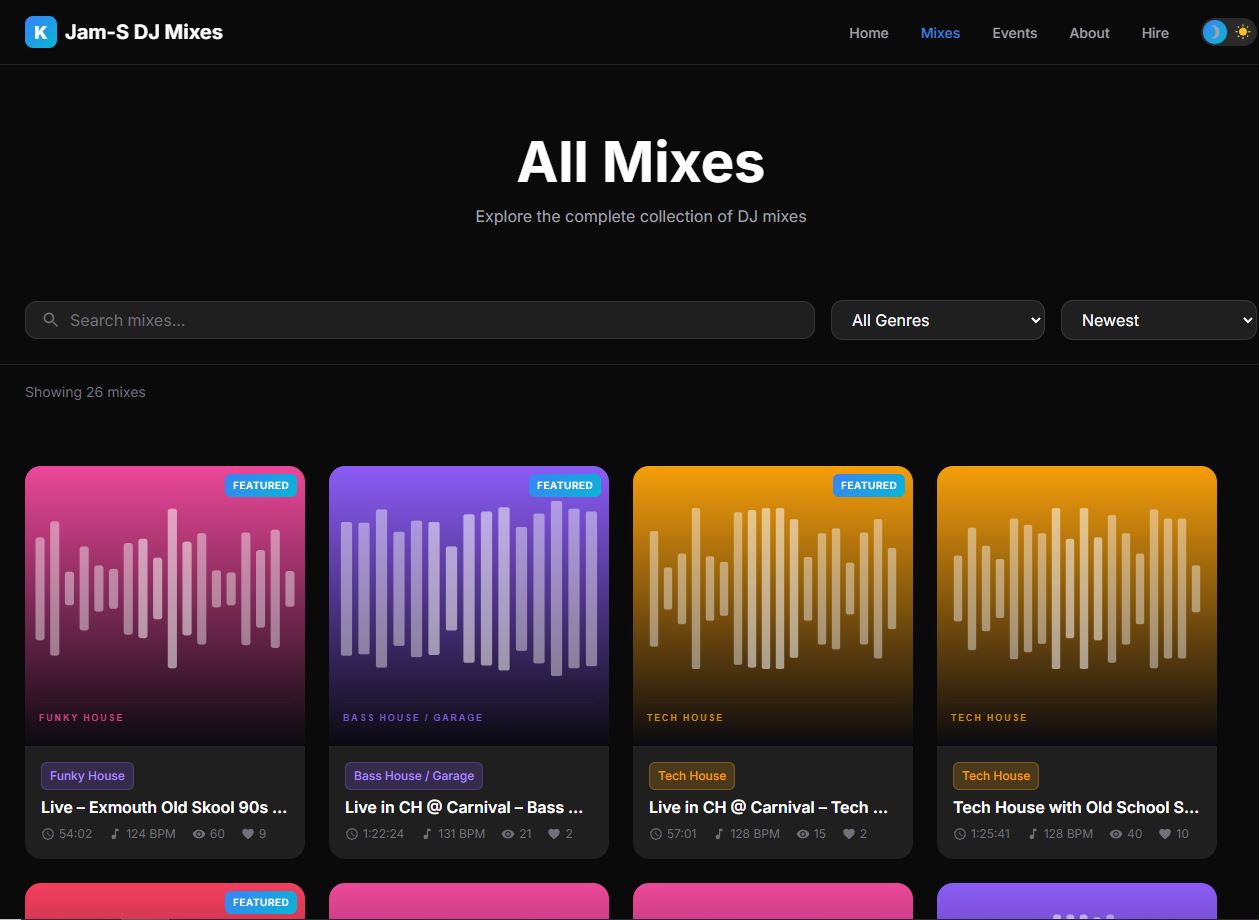1259x920 pixels.
Task: Toggle the dark/light theme switch
Action: tap(1228, 32)
